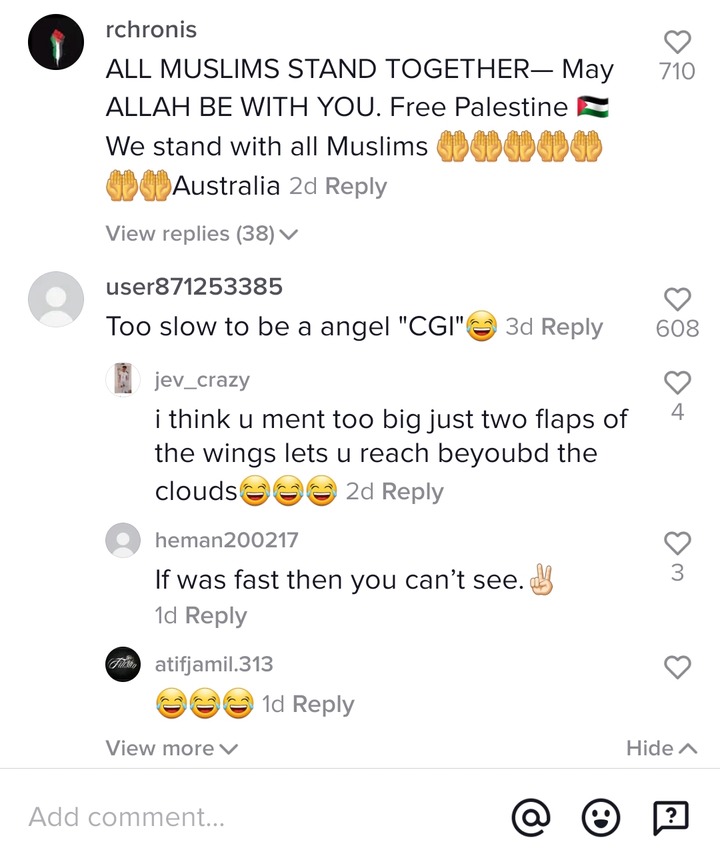Expand View more replies
The height and width of the screenshot is (866, 720).
point(172,748)
